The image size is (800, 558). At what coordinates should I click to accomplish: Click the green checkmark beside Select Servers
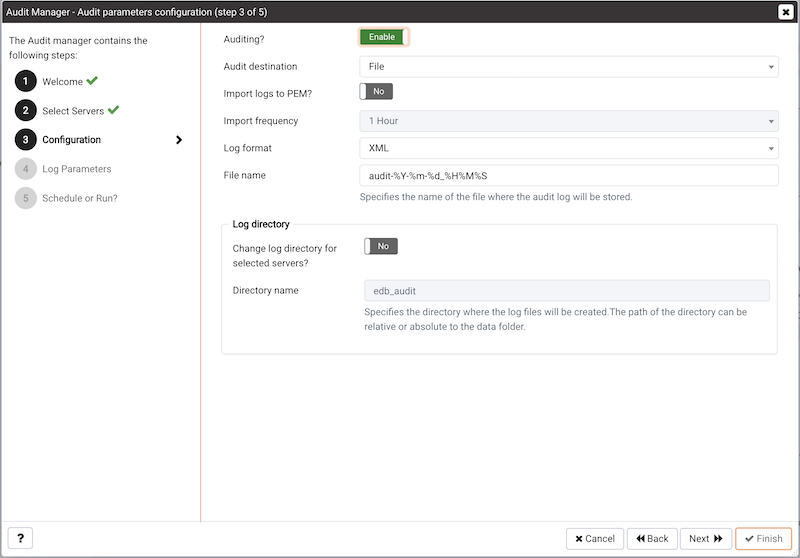tap(113, 110)
